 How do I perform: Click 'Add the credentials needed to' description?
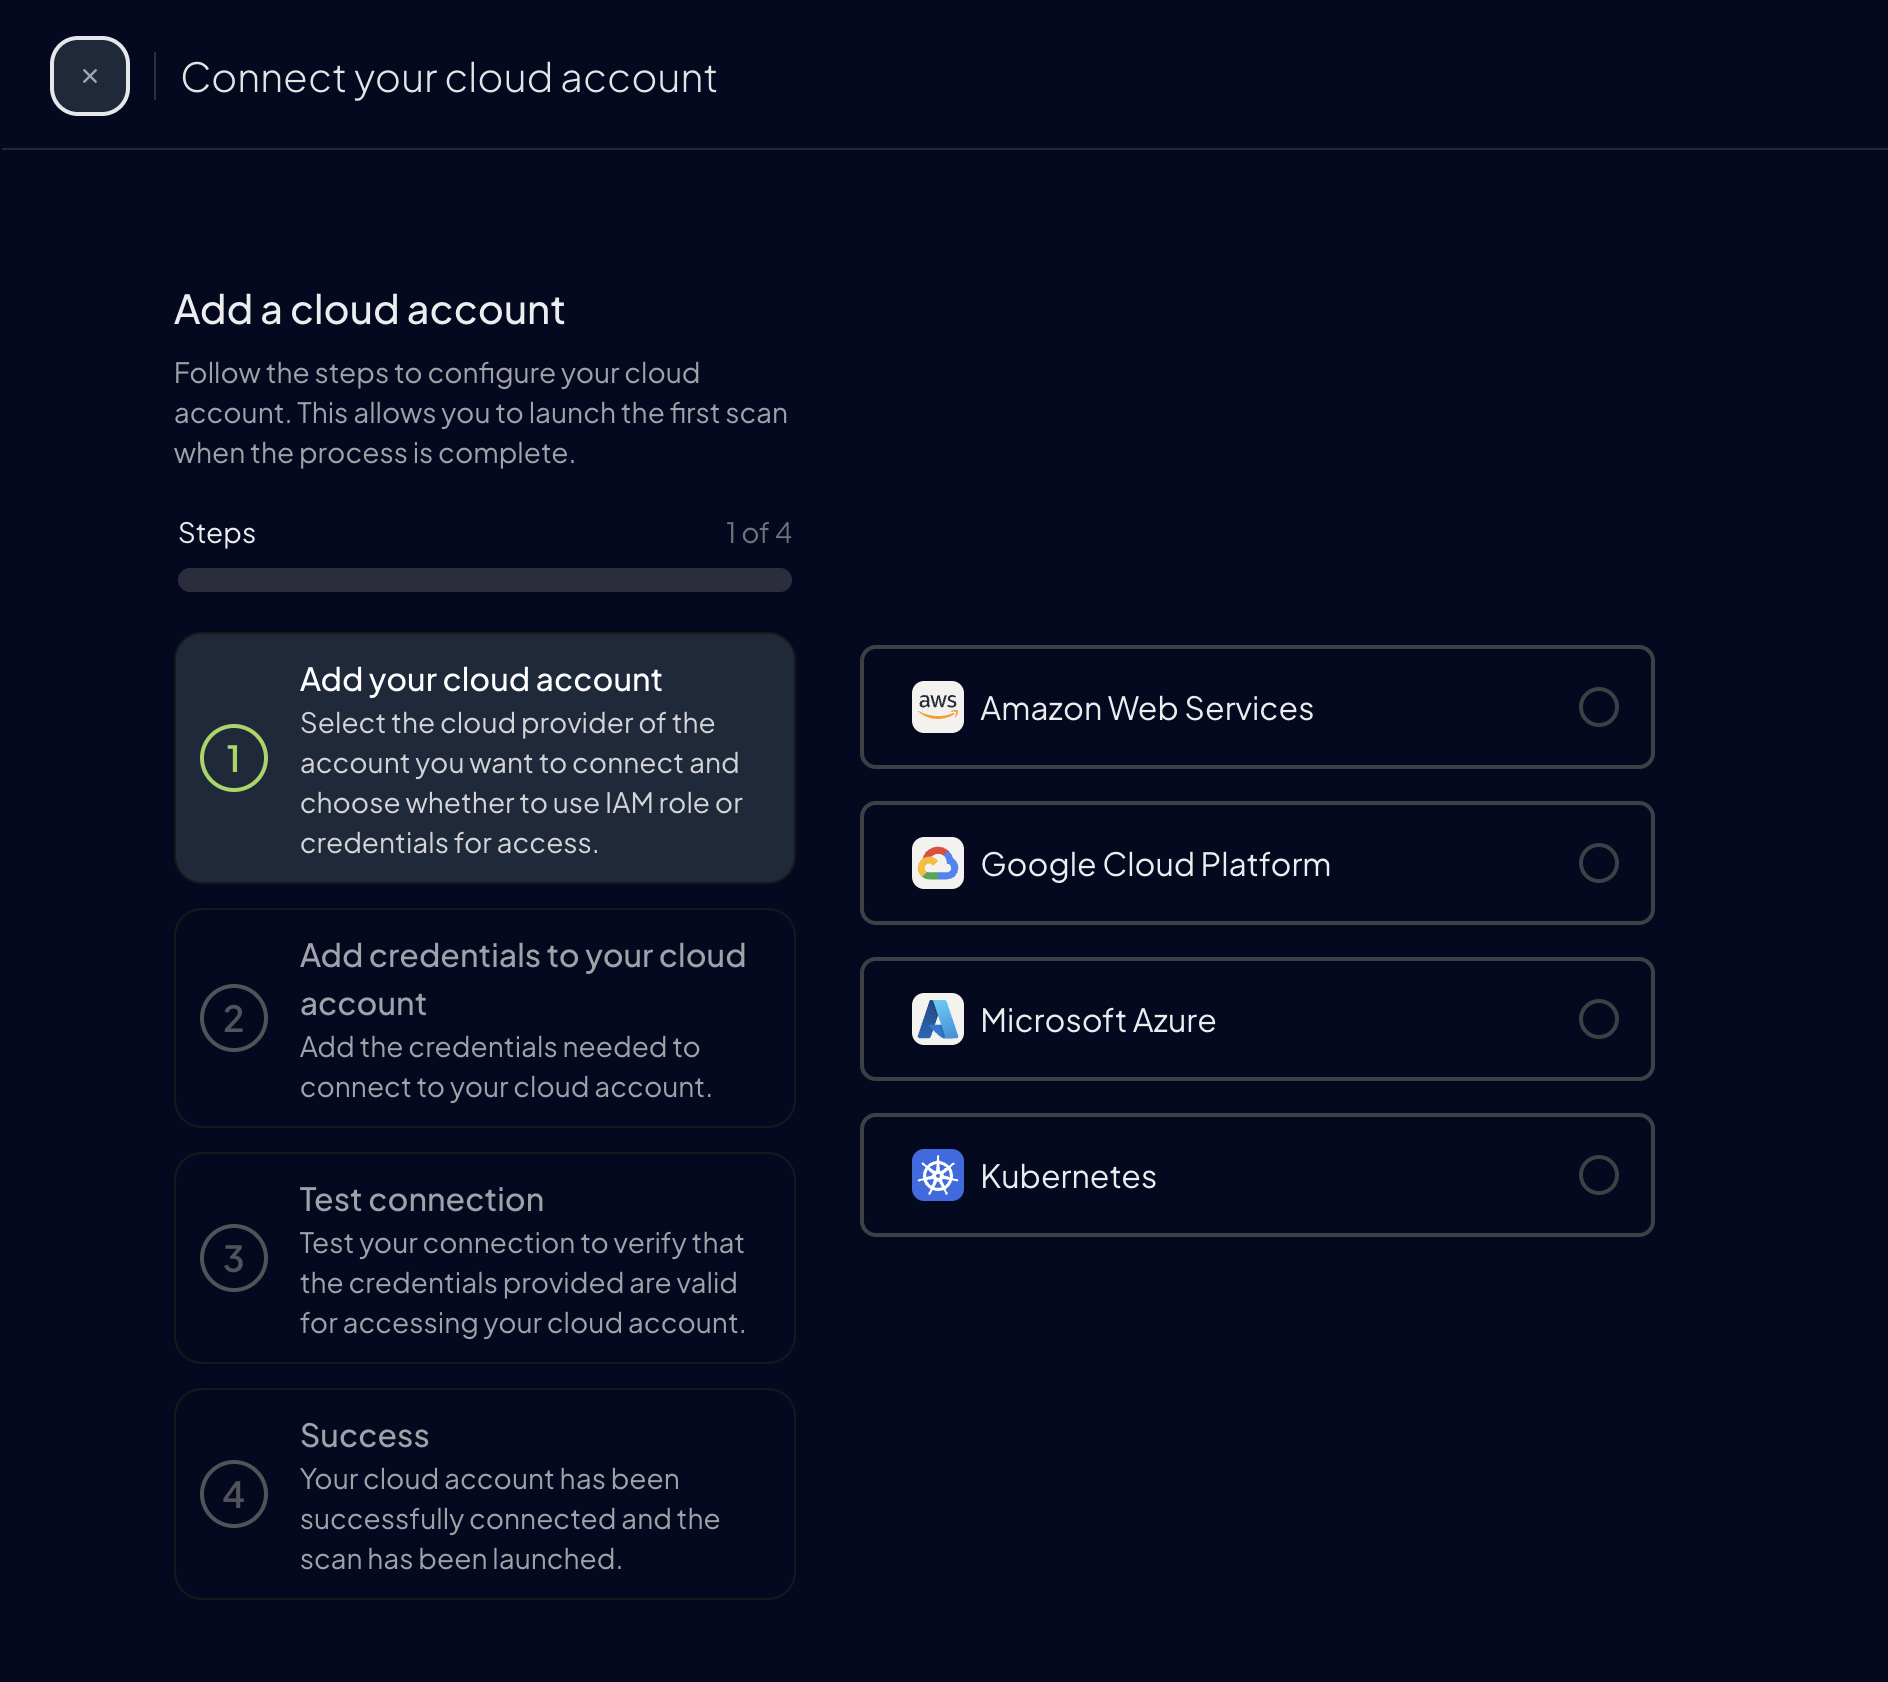tap(506, 1067)
